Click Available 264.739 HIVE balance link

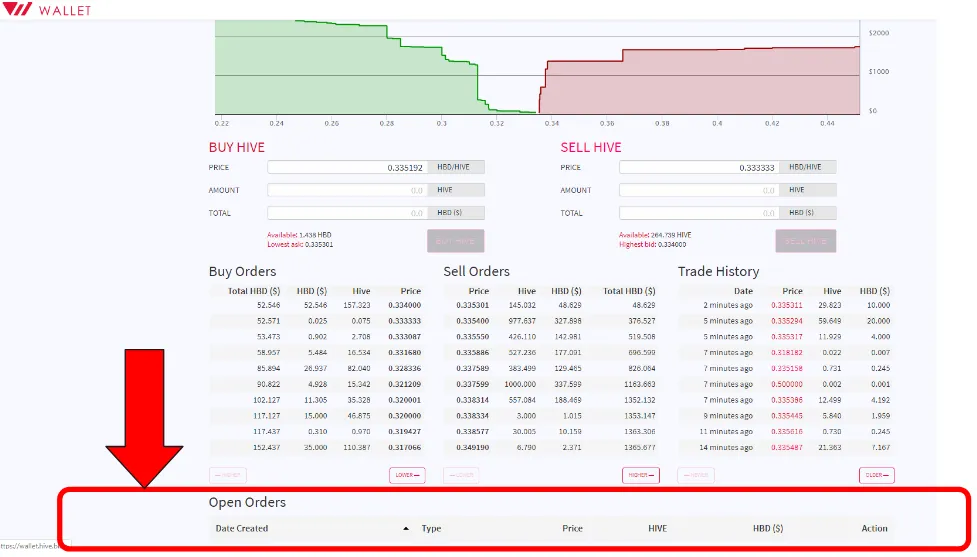pos(655,235)
